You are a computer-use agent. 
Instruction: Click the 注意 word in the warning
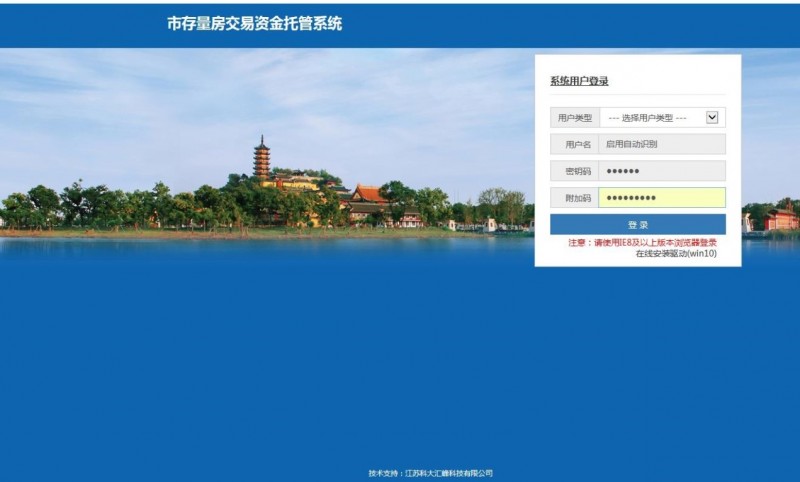coord(576,242)
